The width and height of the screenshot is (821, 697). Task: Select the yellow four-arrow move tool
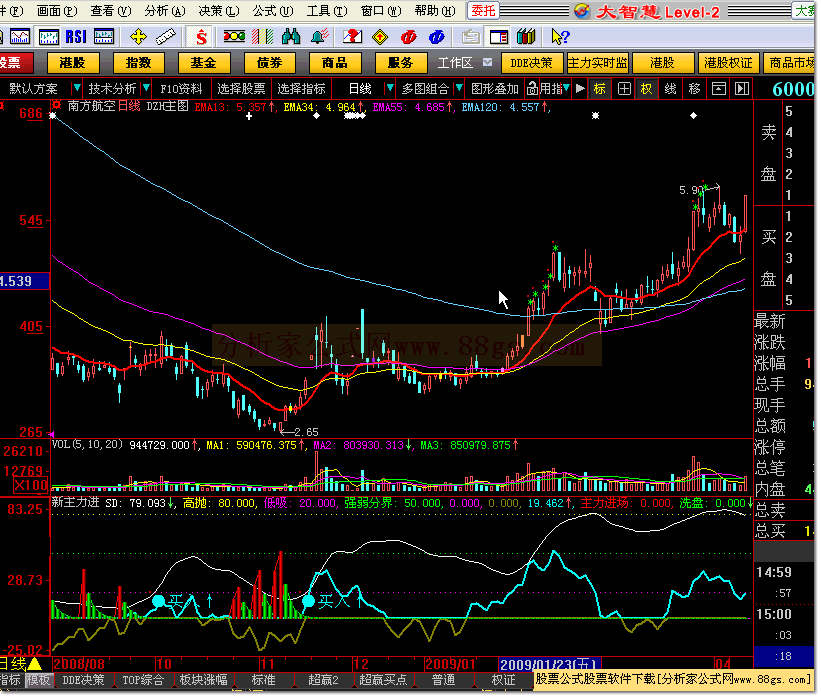coord(138,37)
